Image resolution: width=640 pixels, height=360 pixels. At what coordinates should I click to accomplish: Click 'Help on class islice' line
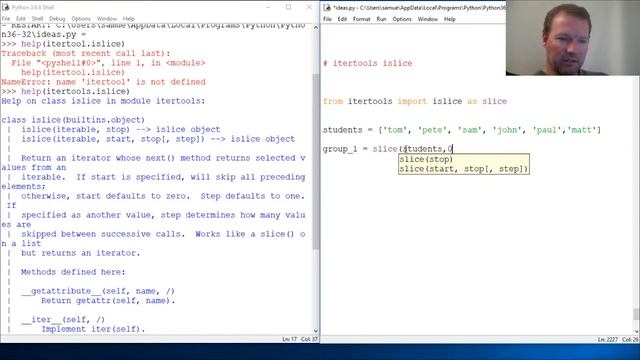pos(104,101)
